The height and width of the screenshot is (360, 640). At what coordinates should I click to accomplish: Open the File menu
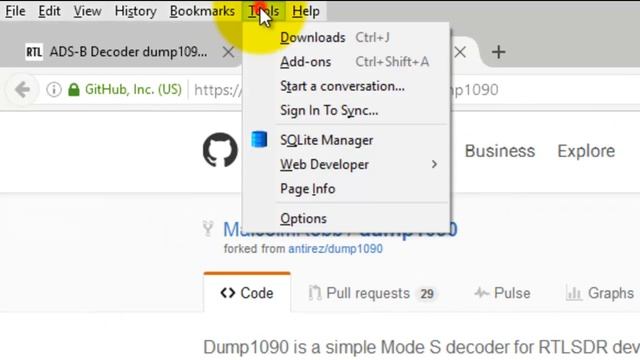coord(15,11)
